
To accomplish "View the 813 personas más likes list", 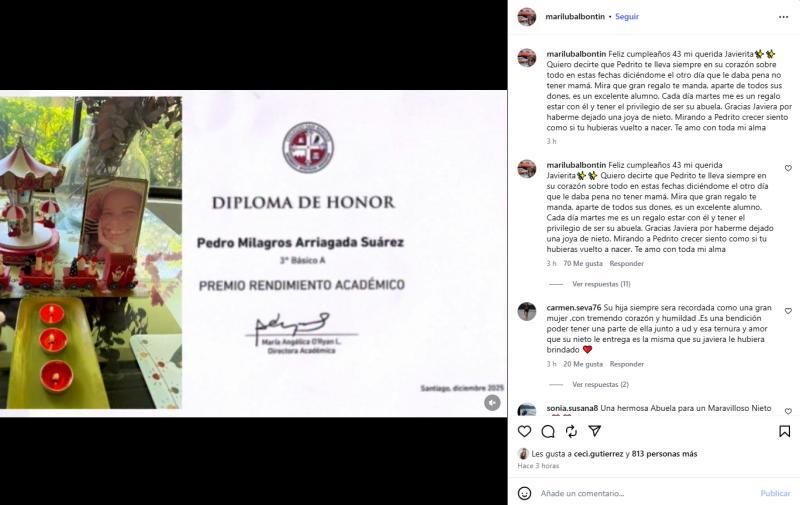I will pyautogui.click(x=664, y=453).
